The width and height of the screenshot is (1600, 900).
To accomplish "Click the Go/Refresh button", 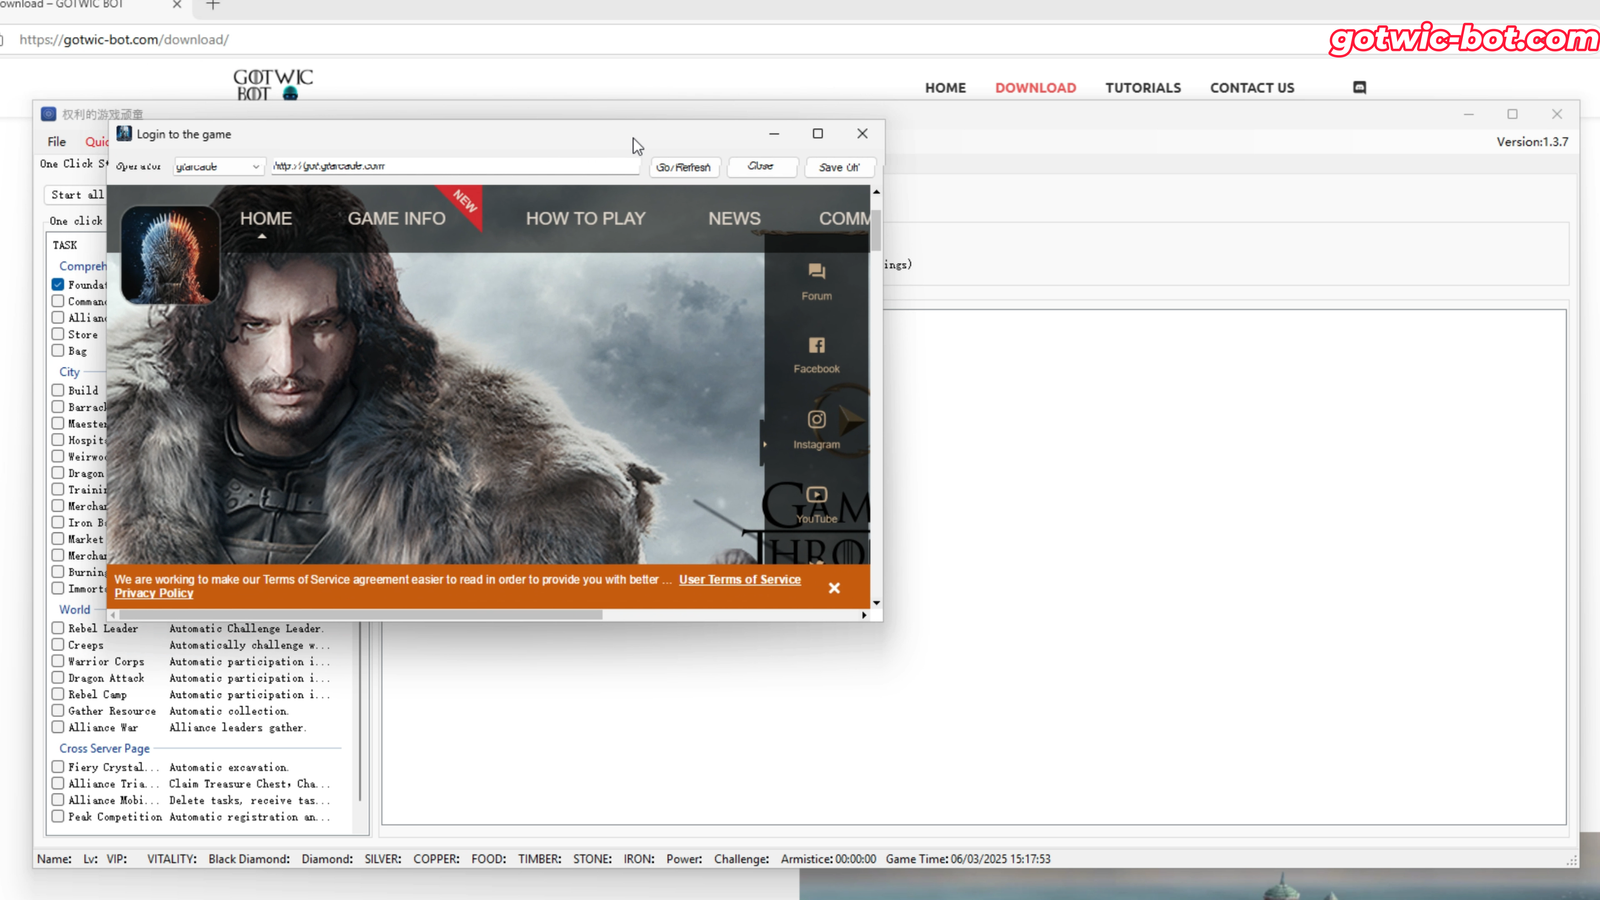I will click(684, 167).
